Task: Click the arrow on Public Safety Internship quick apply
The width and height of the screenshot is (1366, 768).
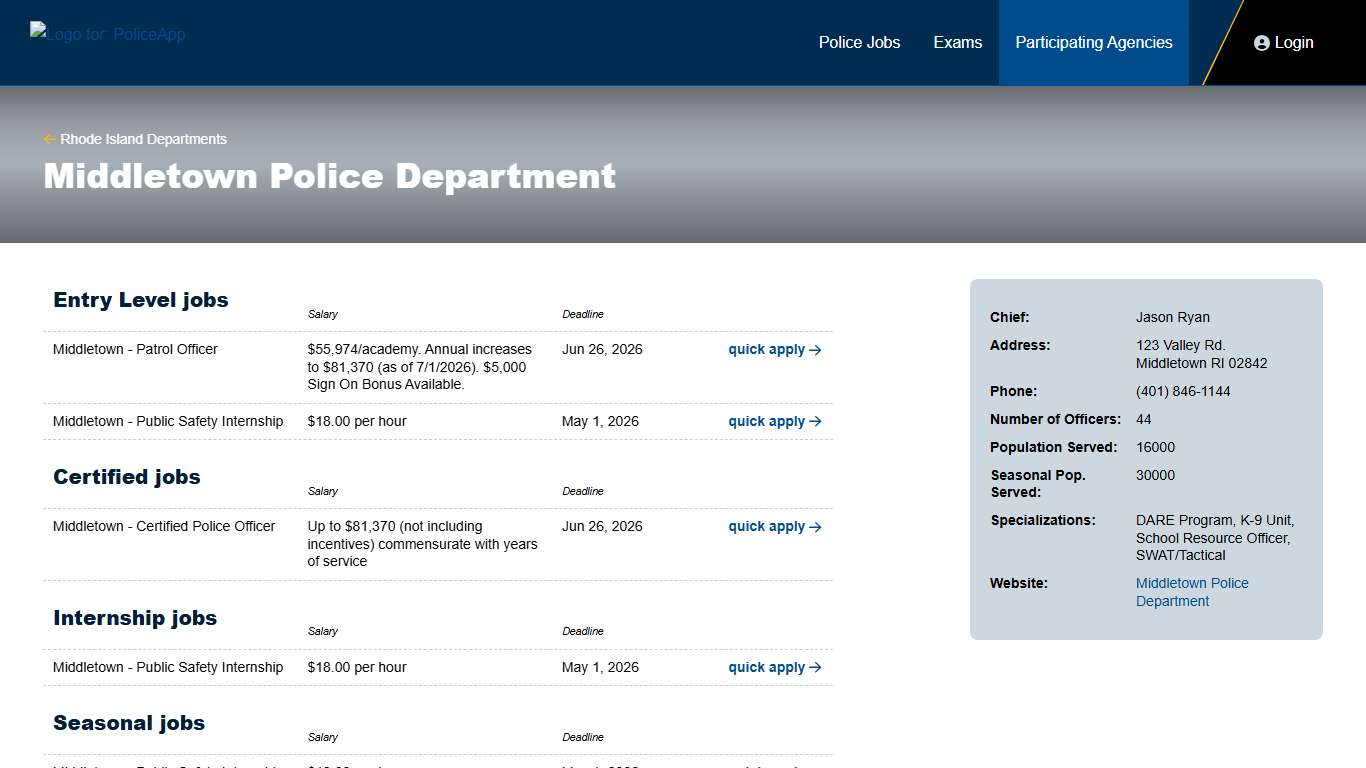Action: click(x=815, y=421)
